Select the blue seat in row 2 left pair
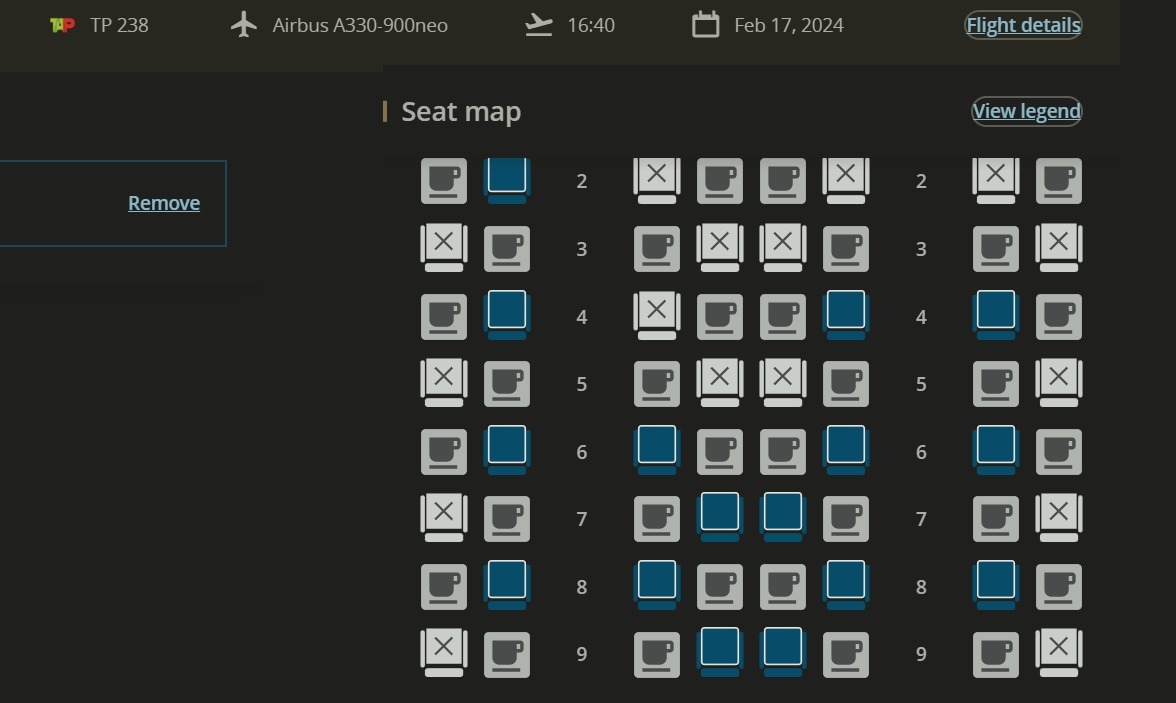Viewport: 1176px width, 703px height. [x=506, y=178]
